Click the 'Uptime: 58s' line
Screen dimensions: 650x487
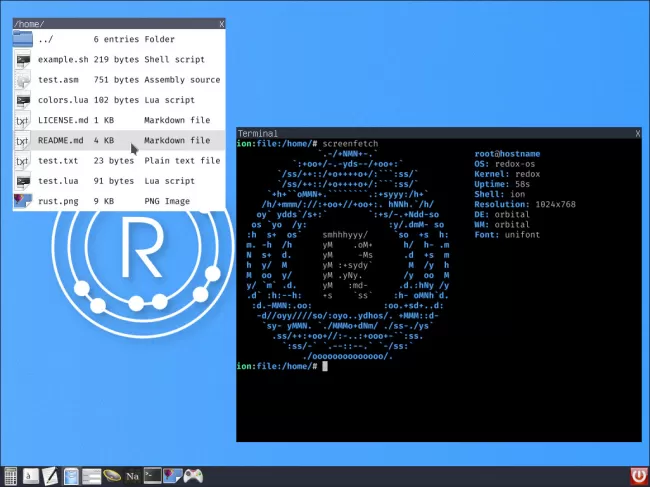click(502, 184)
